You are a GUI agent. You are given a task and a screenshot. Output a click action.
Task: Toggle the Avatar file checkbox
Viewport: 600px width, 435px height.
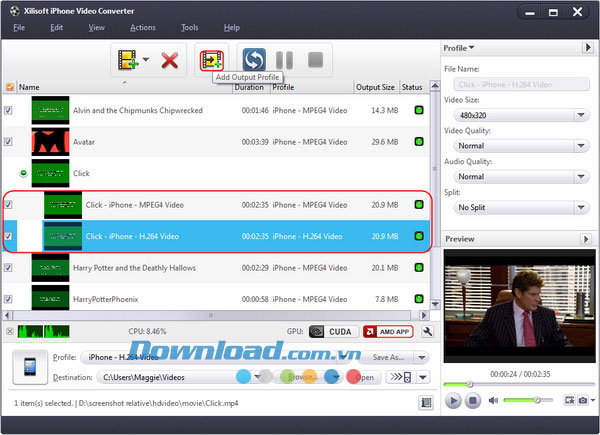click(9, 141)
